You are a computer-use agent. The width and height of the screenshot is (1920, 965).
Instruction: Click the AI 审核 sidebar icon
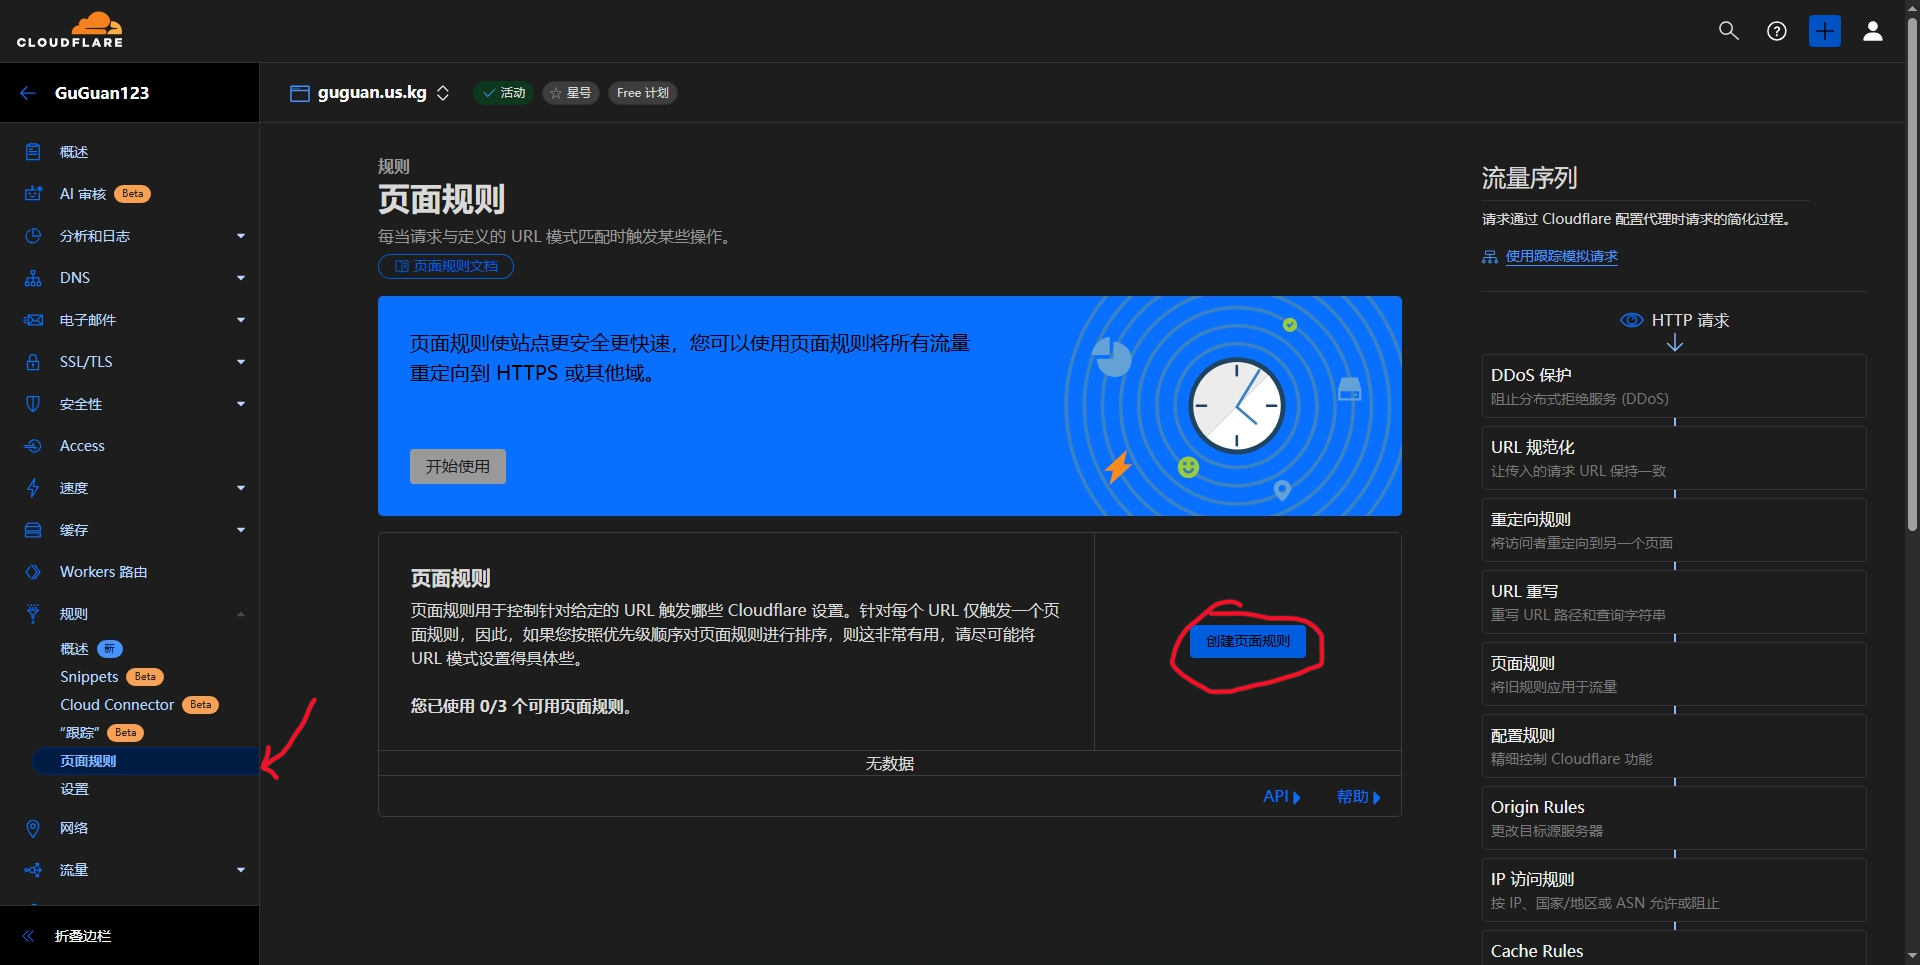tap(33, 194)
